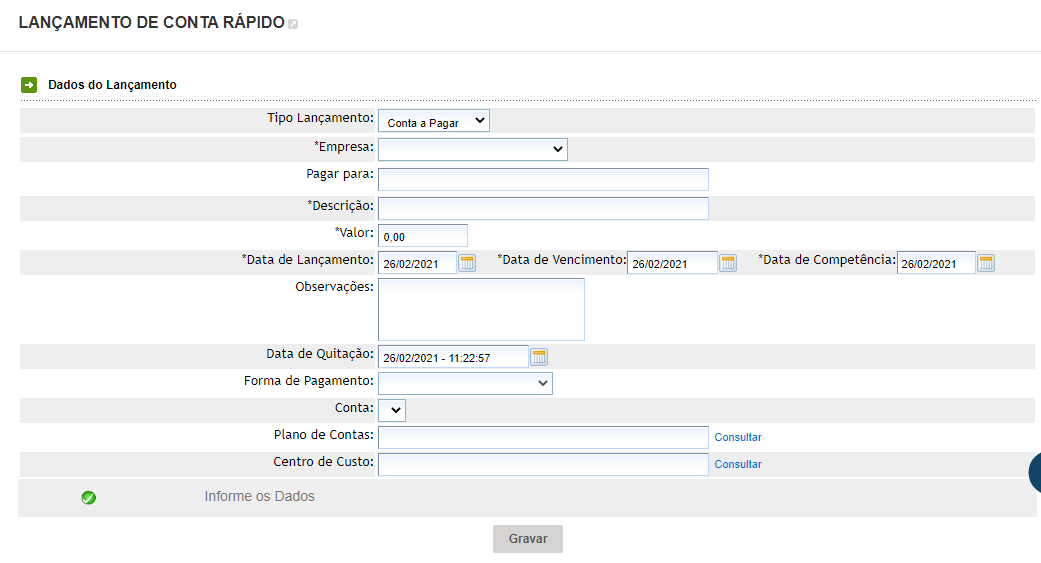Click inside the Observações text area

click(481, 309)
